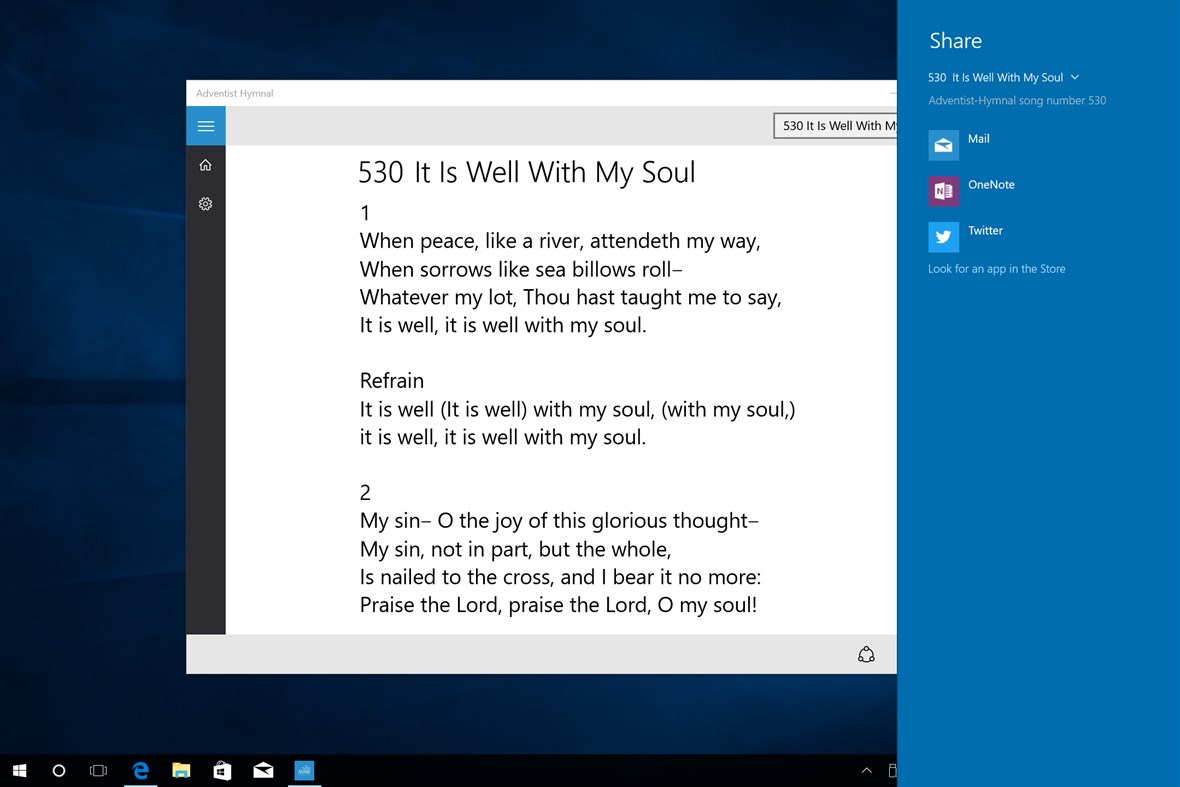Open the hymnal Settings gear

coord(205,203)
